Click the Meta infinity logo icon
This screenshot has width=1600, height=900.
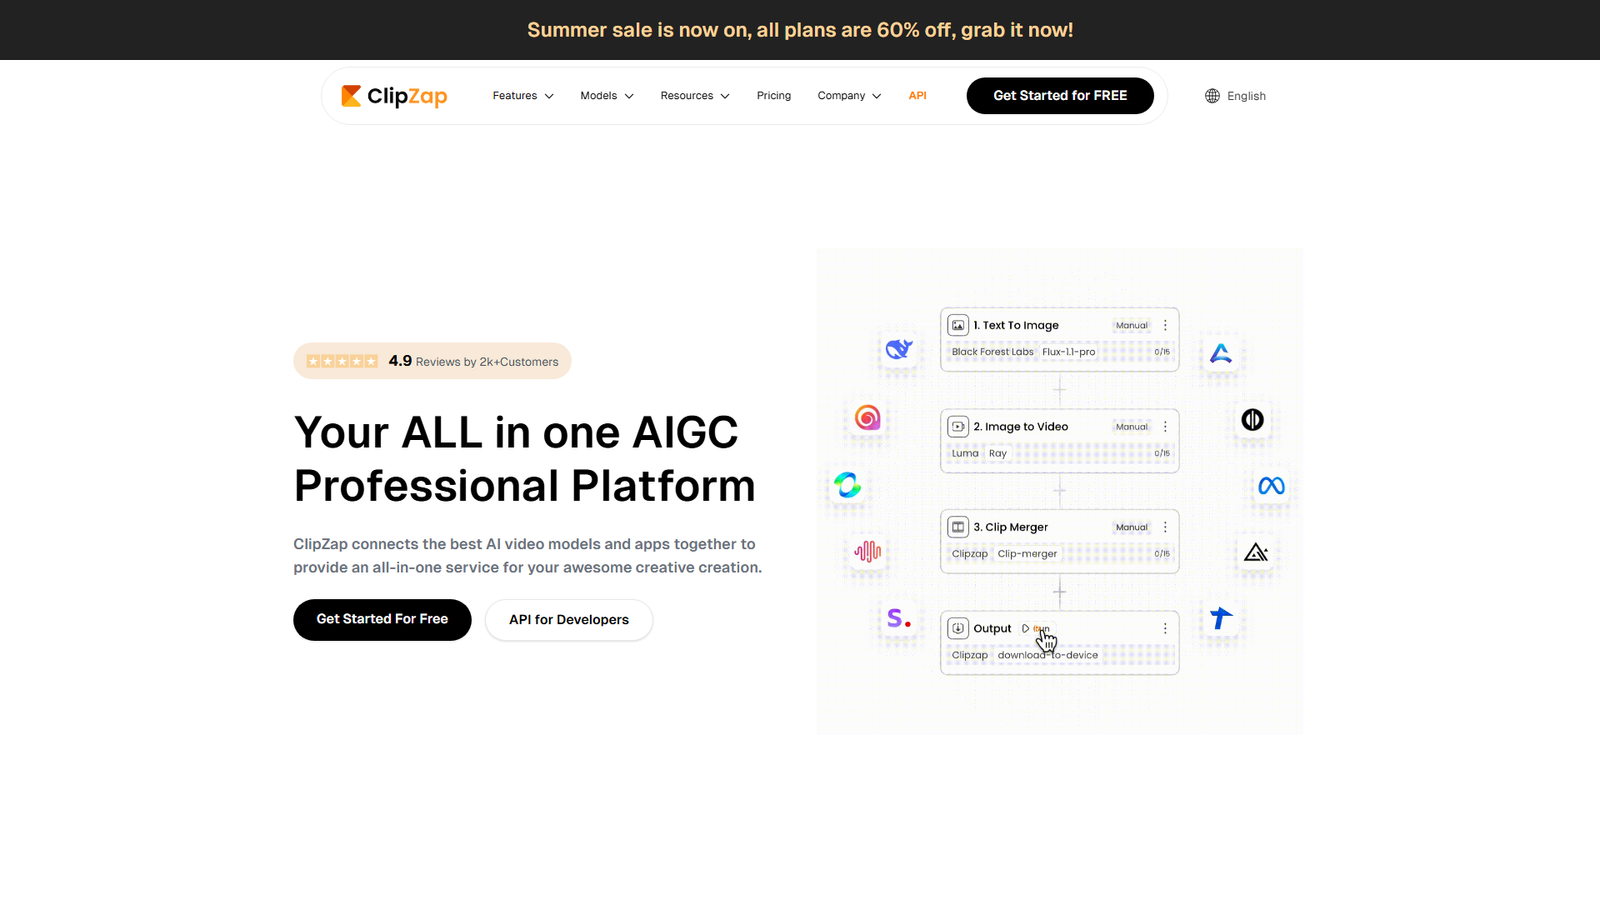pyautogui.click(x=1271, y=488)
